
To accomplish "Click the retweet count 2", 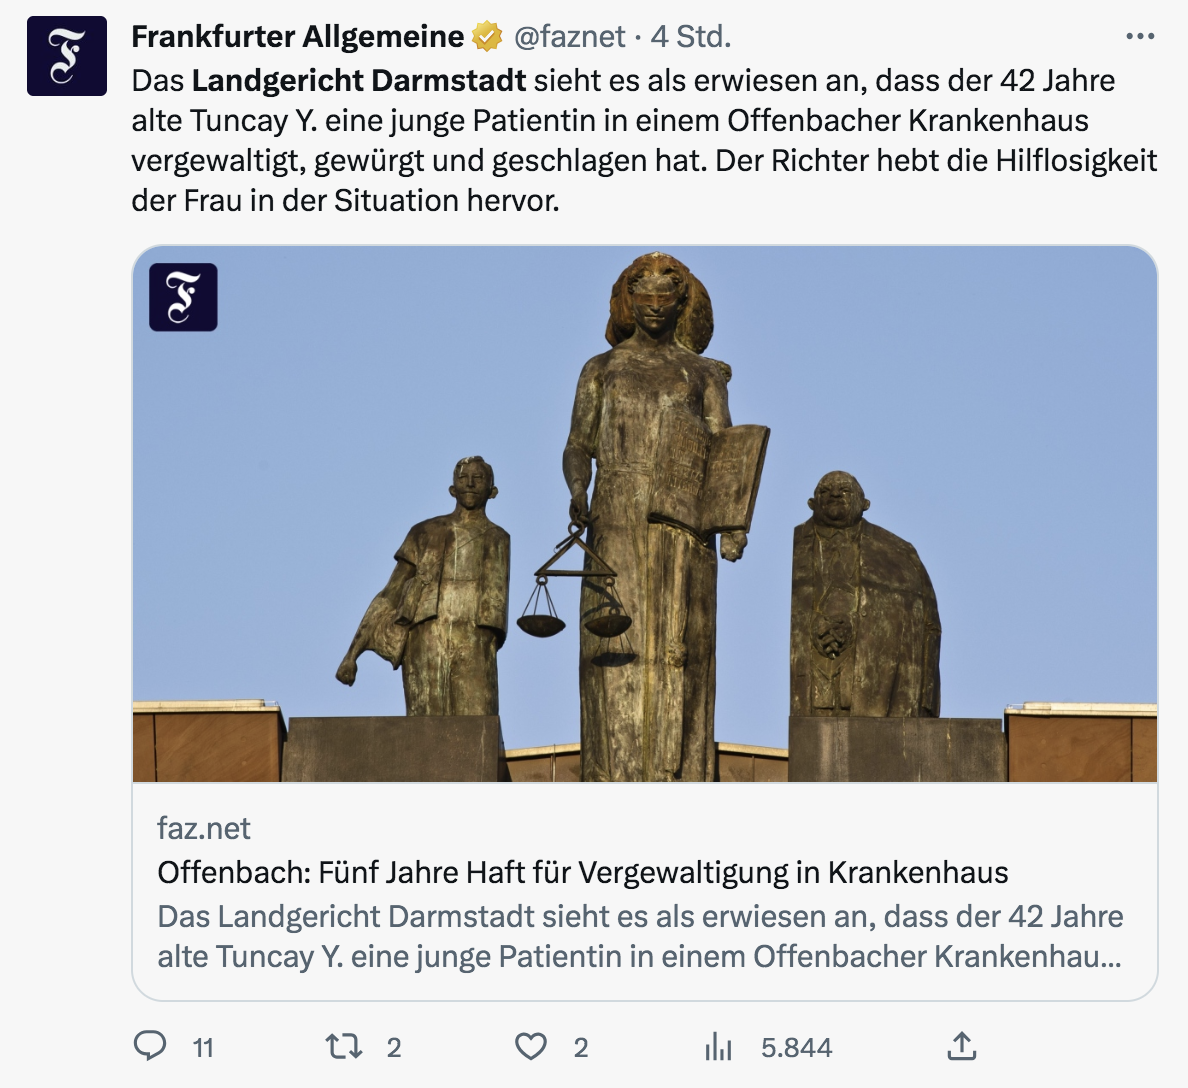I will (x=394, y=1048).
